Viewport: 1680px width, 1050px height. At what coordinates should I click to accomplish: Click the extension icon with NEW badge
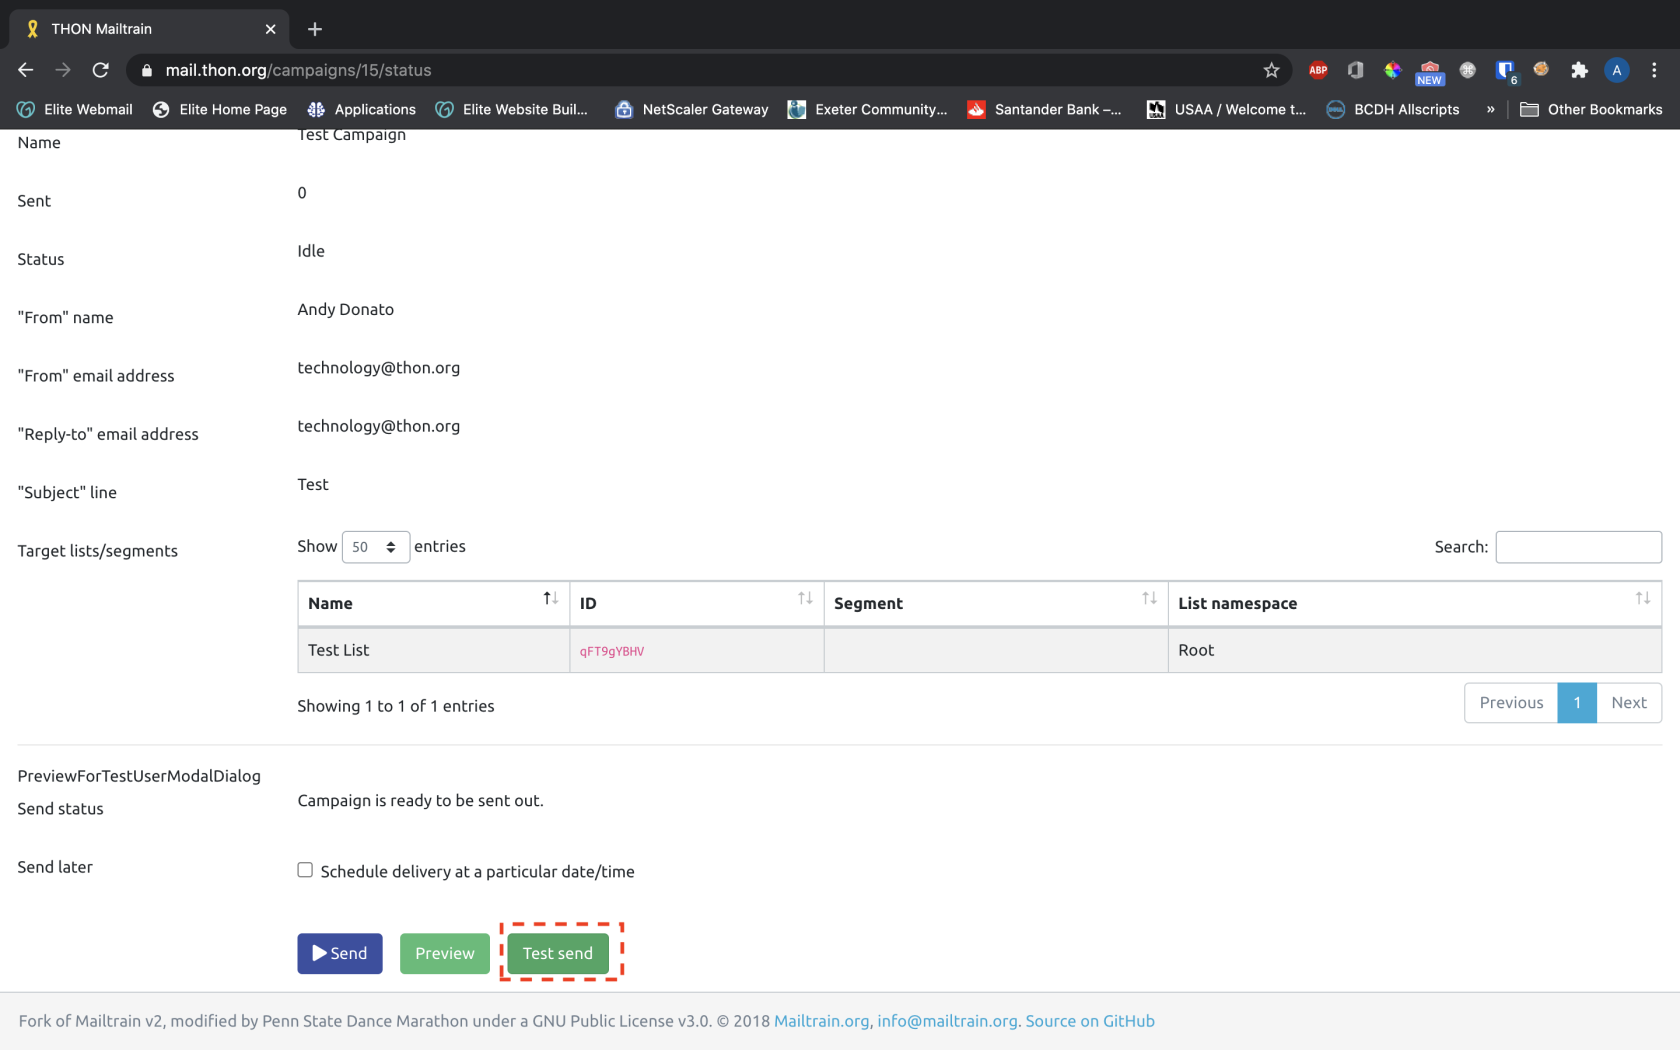coord(1430,72)
